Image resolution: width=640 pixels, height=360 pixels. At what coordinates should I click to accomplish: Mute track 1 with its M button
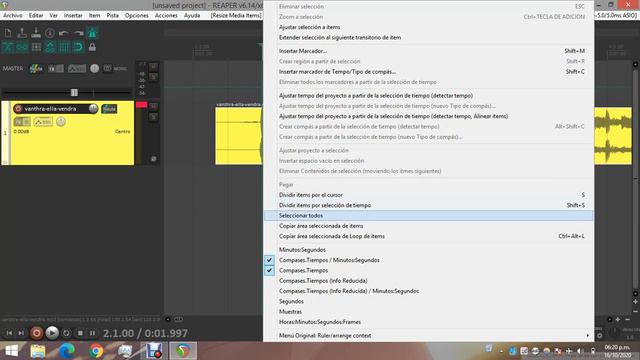click(x=153, y=106)
